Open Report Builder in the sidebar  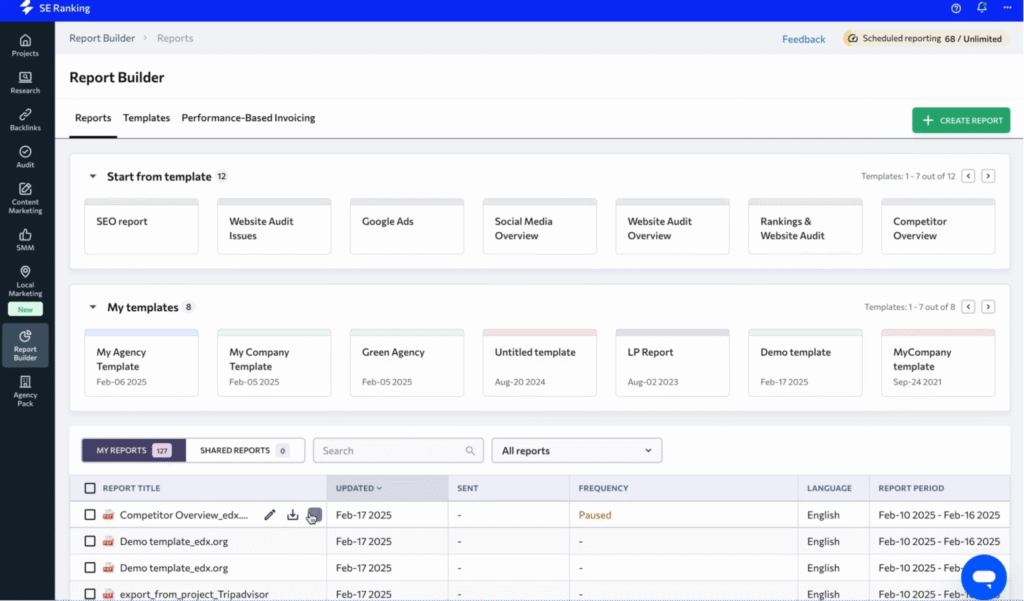pyautogui.click(x=25, y=345)
